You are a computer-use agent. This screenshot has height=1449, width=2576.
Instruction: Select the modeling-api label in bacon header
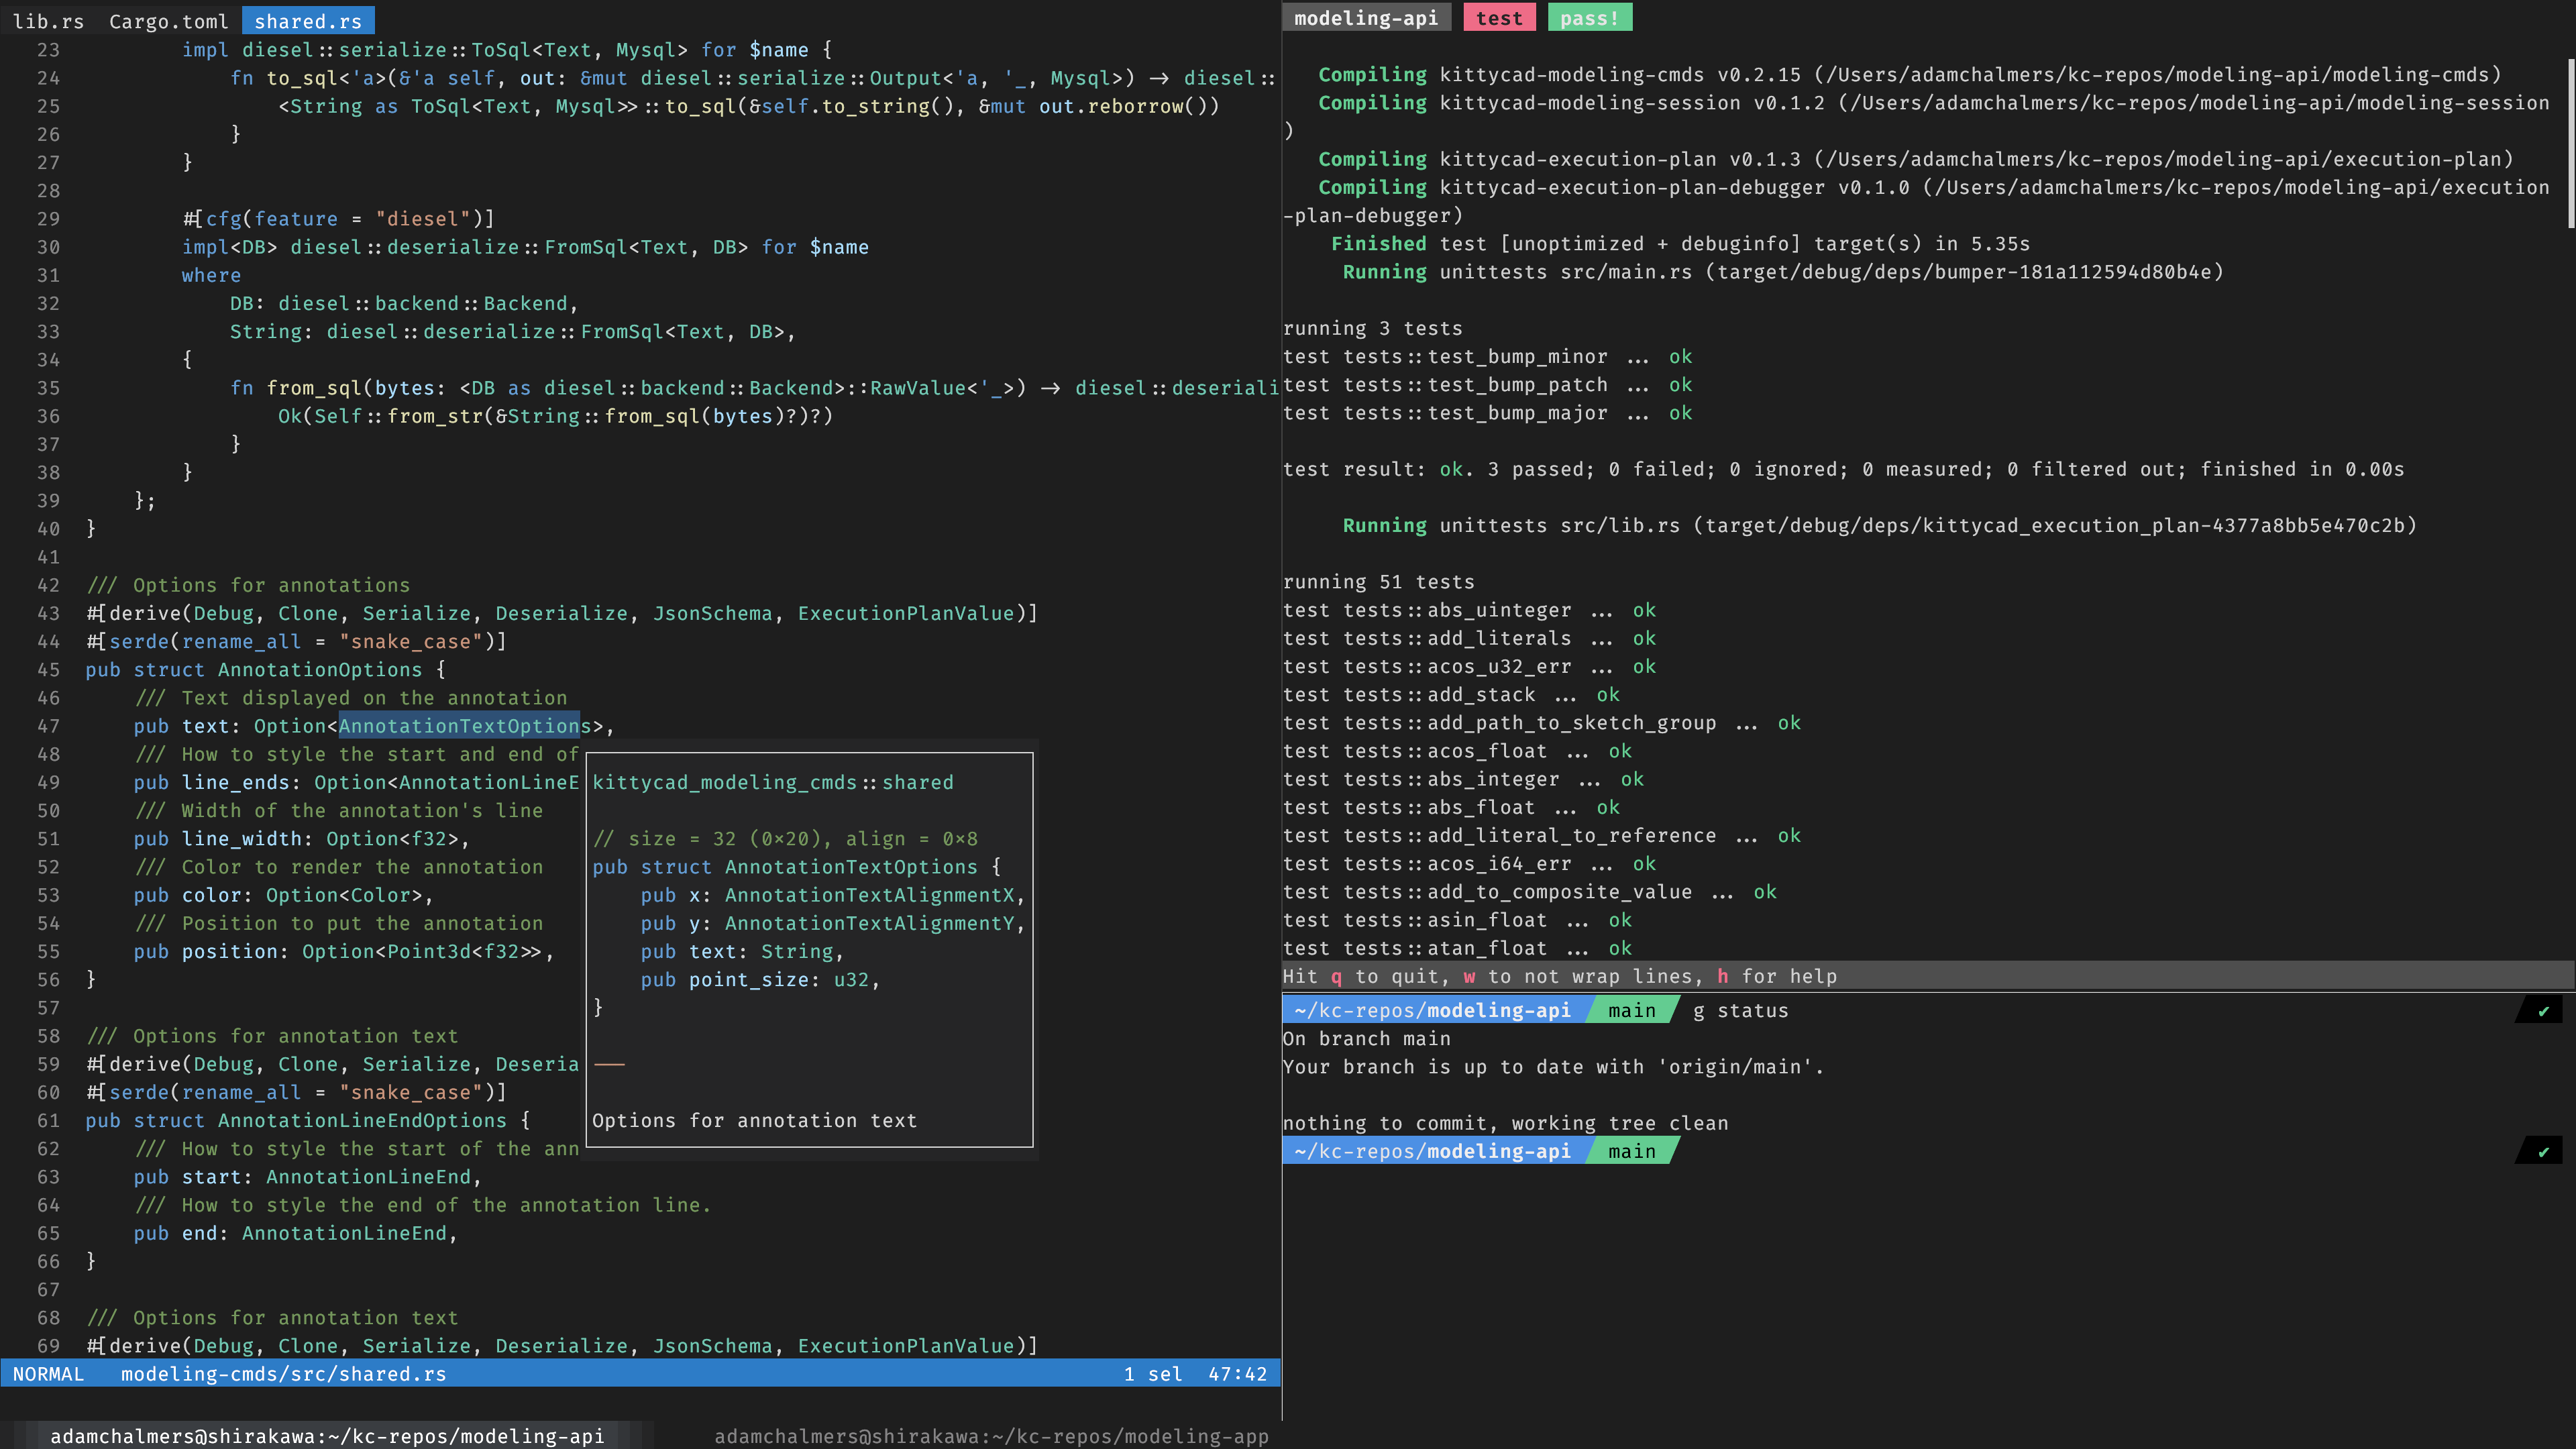coord(1366,18)
